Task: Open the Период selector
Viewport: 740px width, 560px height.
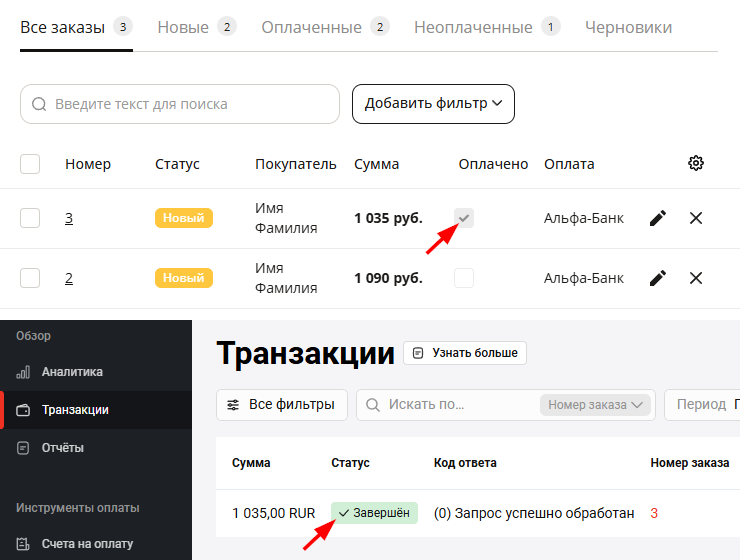Action: tap(703, 405)
